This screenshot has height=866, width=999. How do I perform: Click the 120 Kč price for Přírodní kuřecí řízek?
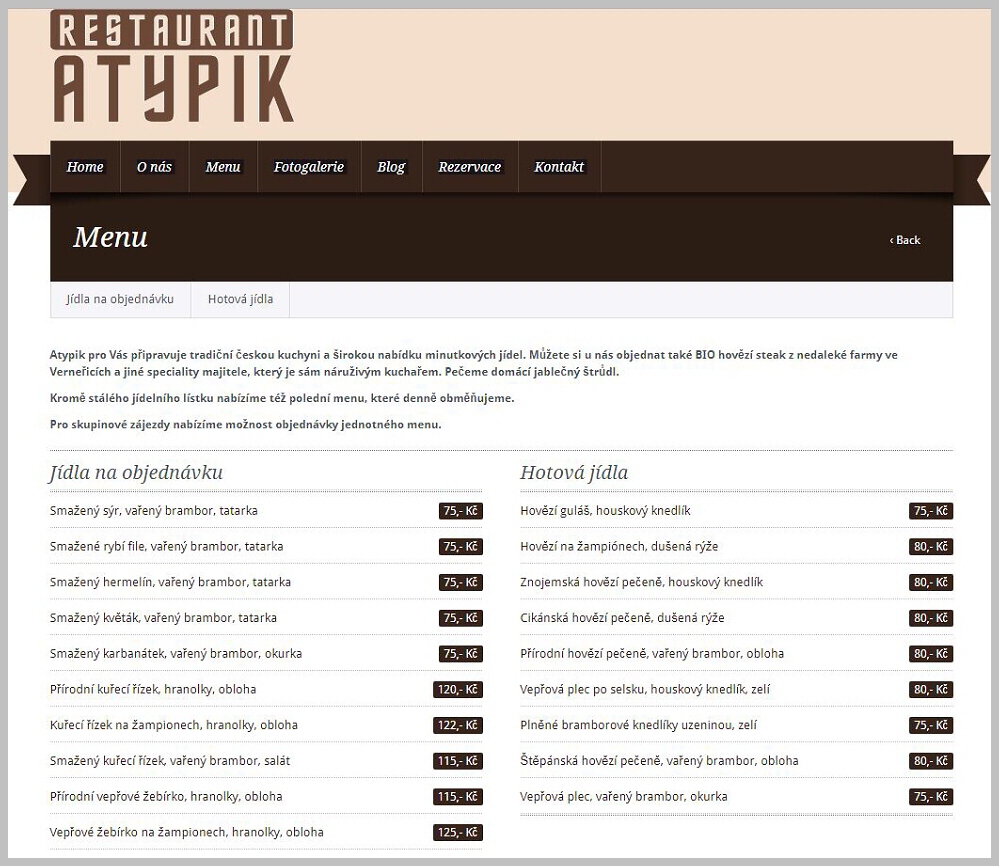(x=458, y=689)
